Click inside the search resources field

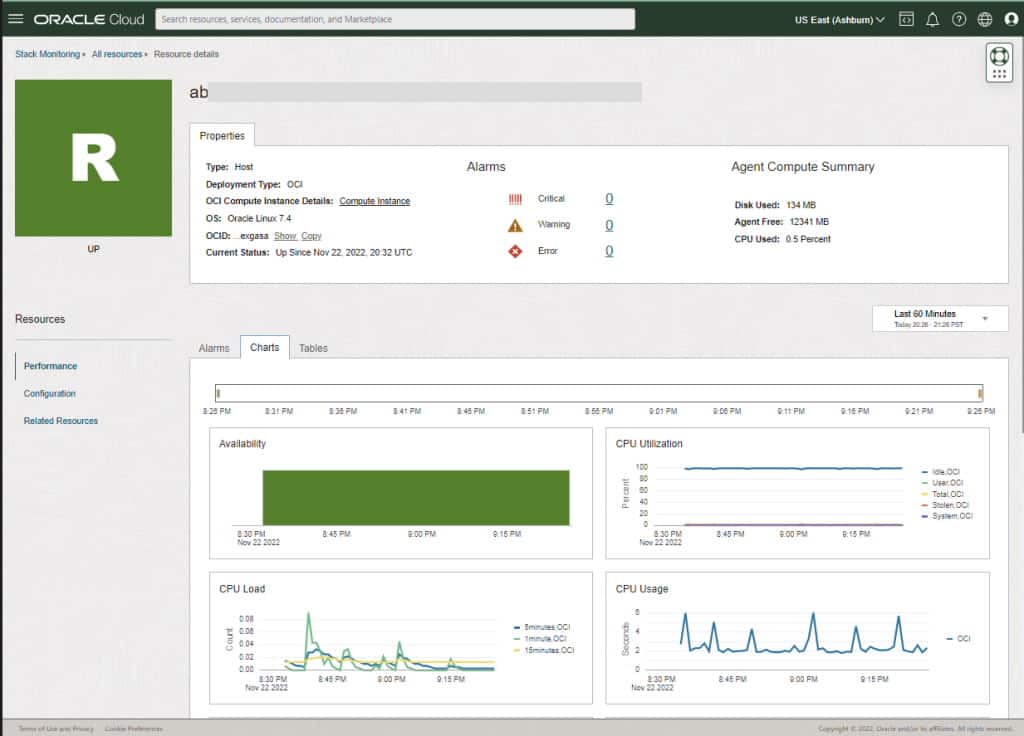tap(396, 18)
